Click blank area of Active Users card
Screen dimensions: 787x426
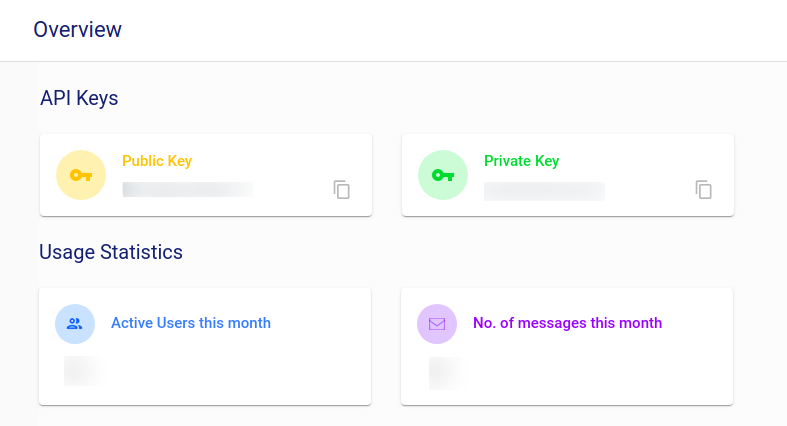pyautogui.click(x=250, y=370)
